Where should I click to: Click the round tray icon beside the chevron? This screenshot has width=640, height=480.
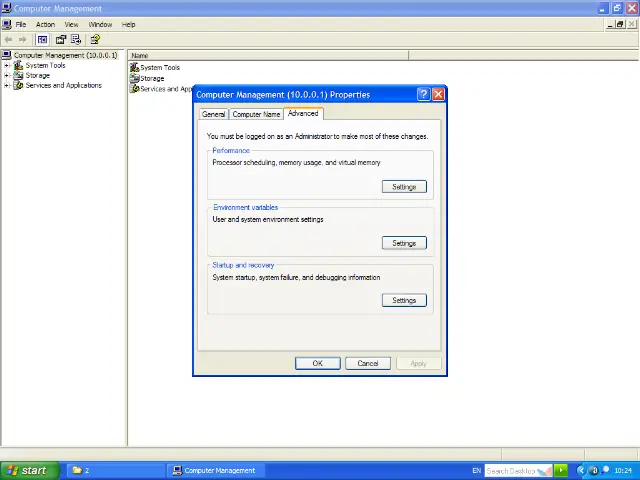coord(594,471)
